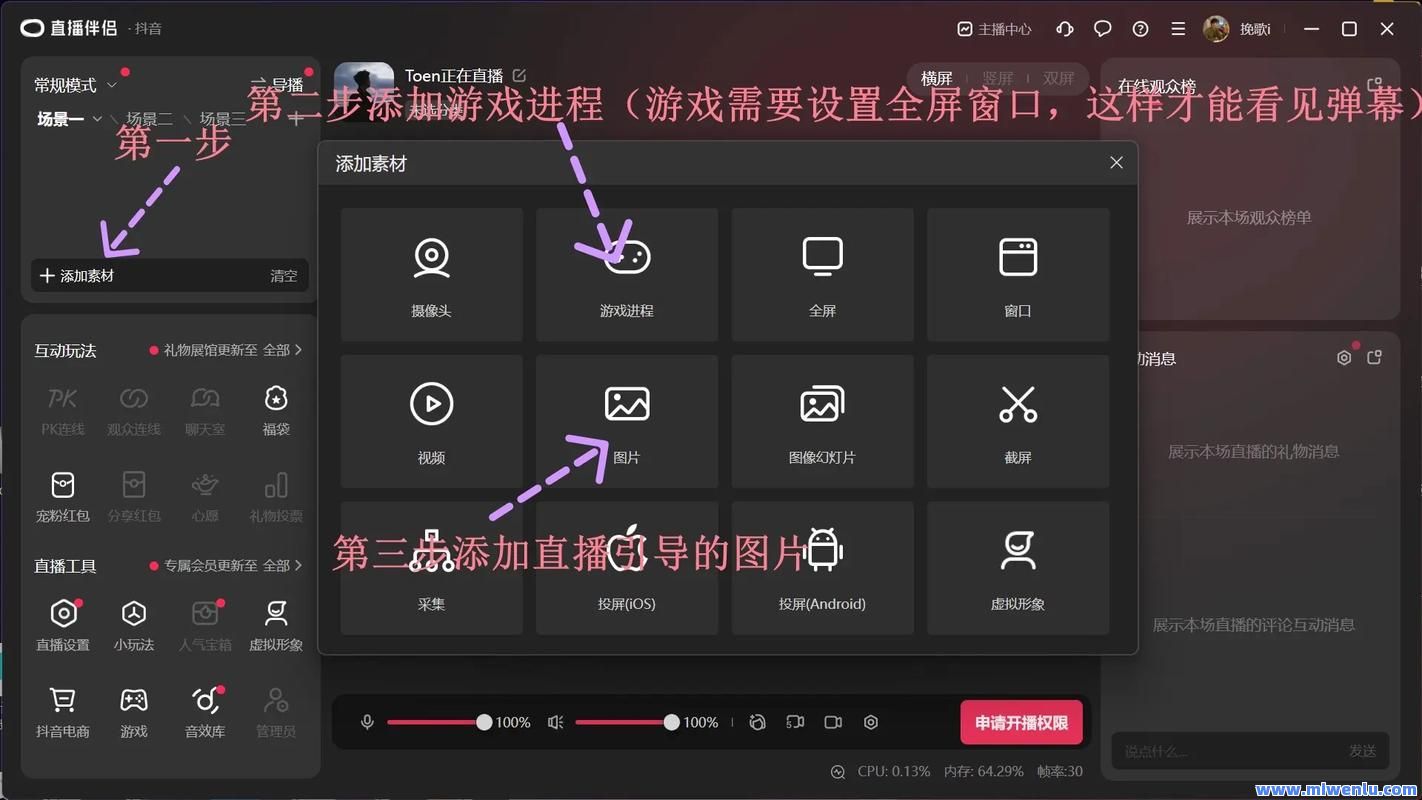1422x800 pixels.
Task: Open the 音效库 sound effects library
Action: click(205, 712)
